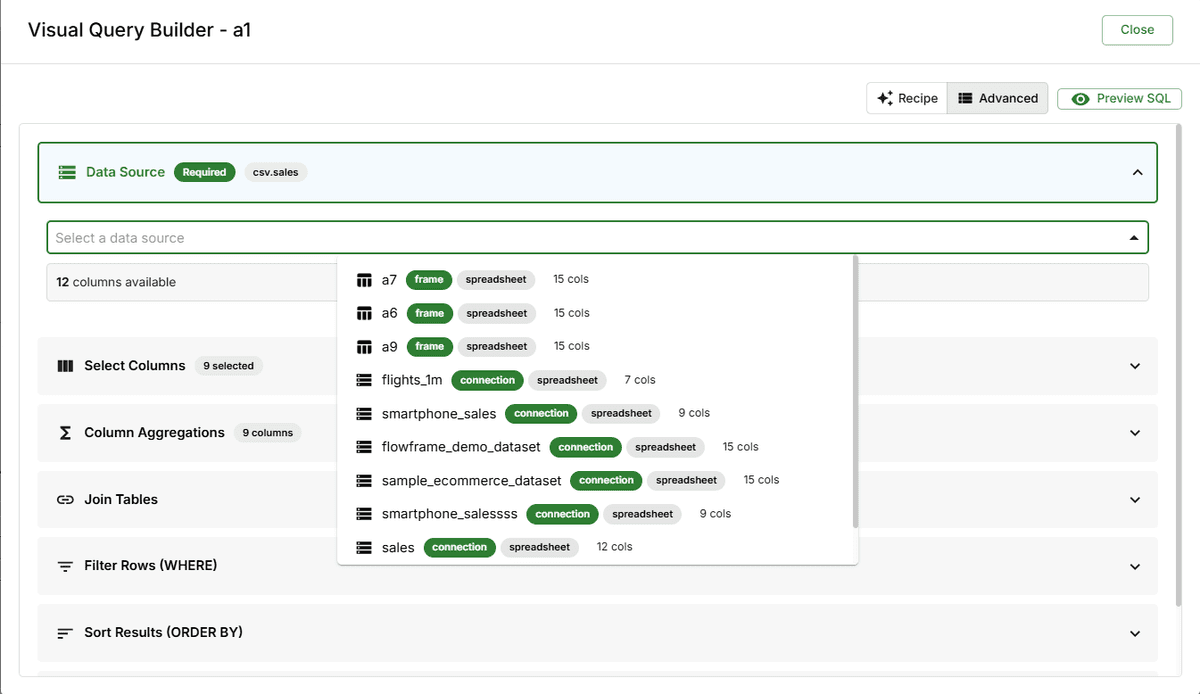Click the sort icon beside Sort Results

point(64,632)
